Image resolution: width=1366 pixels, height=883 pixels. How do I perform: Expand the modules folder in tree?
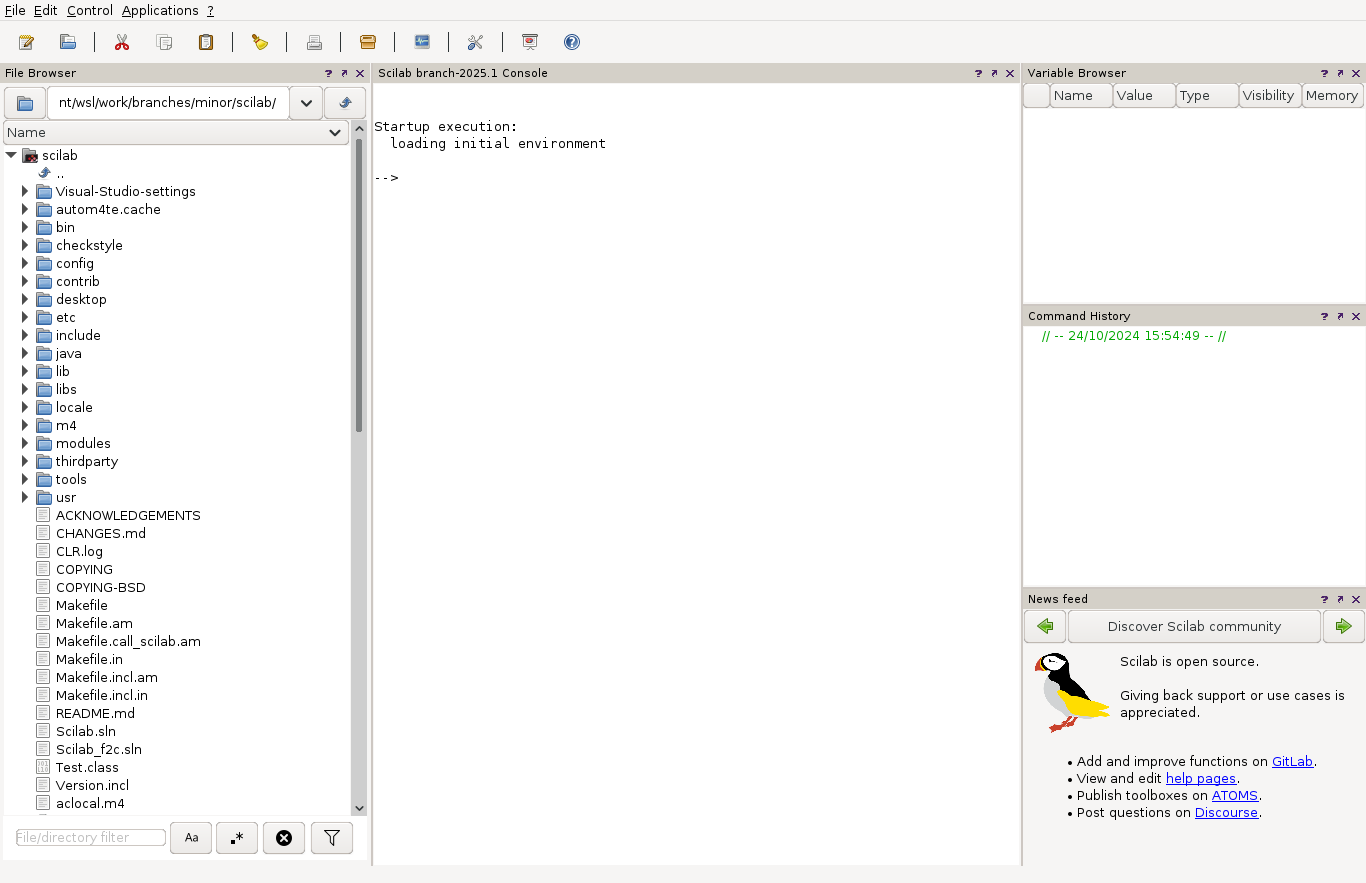tap(25, 443)
